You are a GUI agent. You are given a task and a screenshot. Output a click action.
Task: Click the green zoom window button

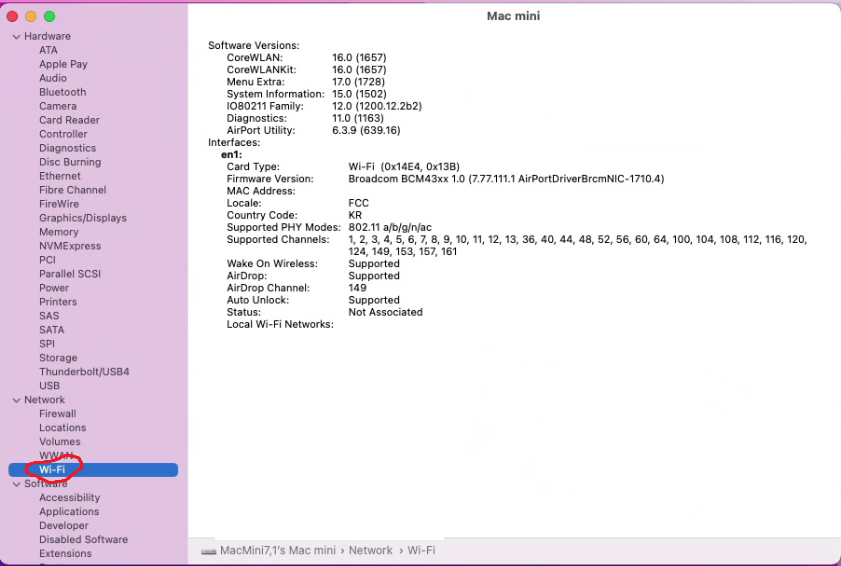[x=49, y=16]
